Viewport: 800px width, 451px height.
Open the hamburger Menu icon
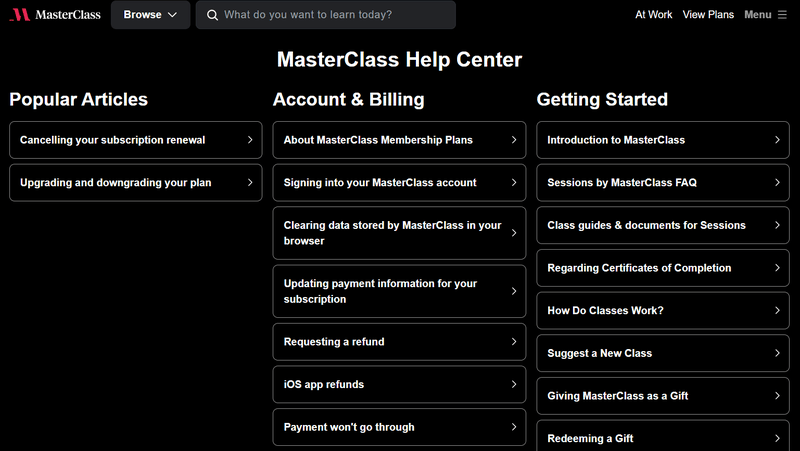pos(782,15)
